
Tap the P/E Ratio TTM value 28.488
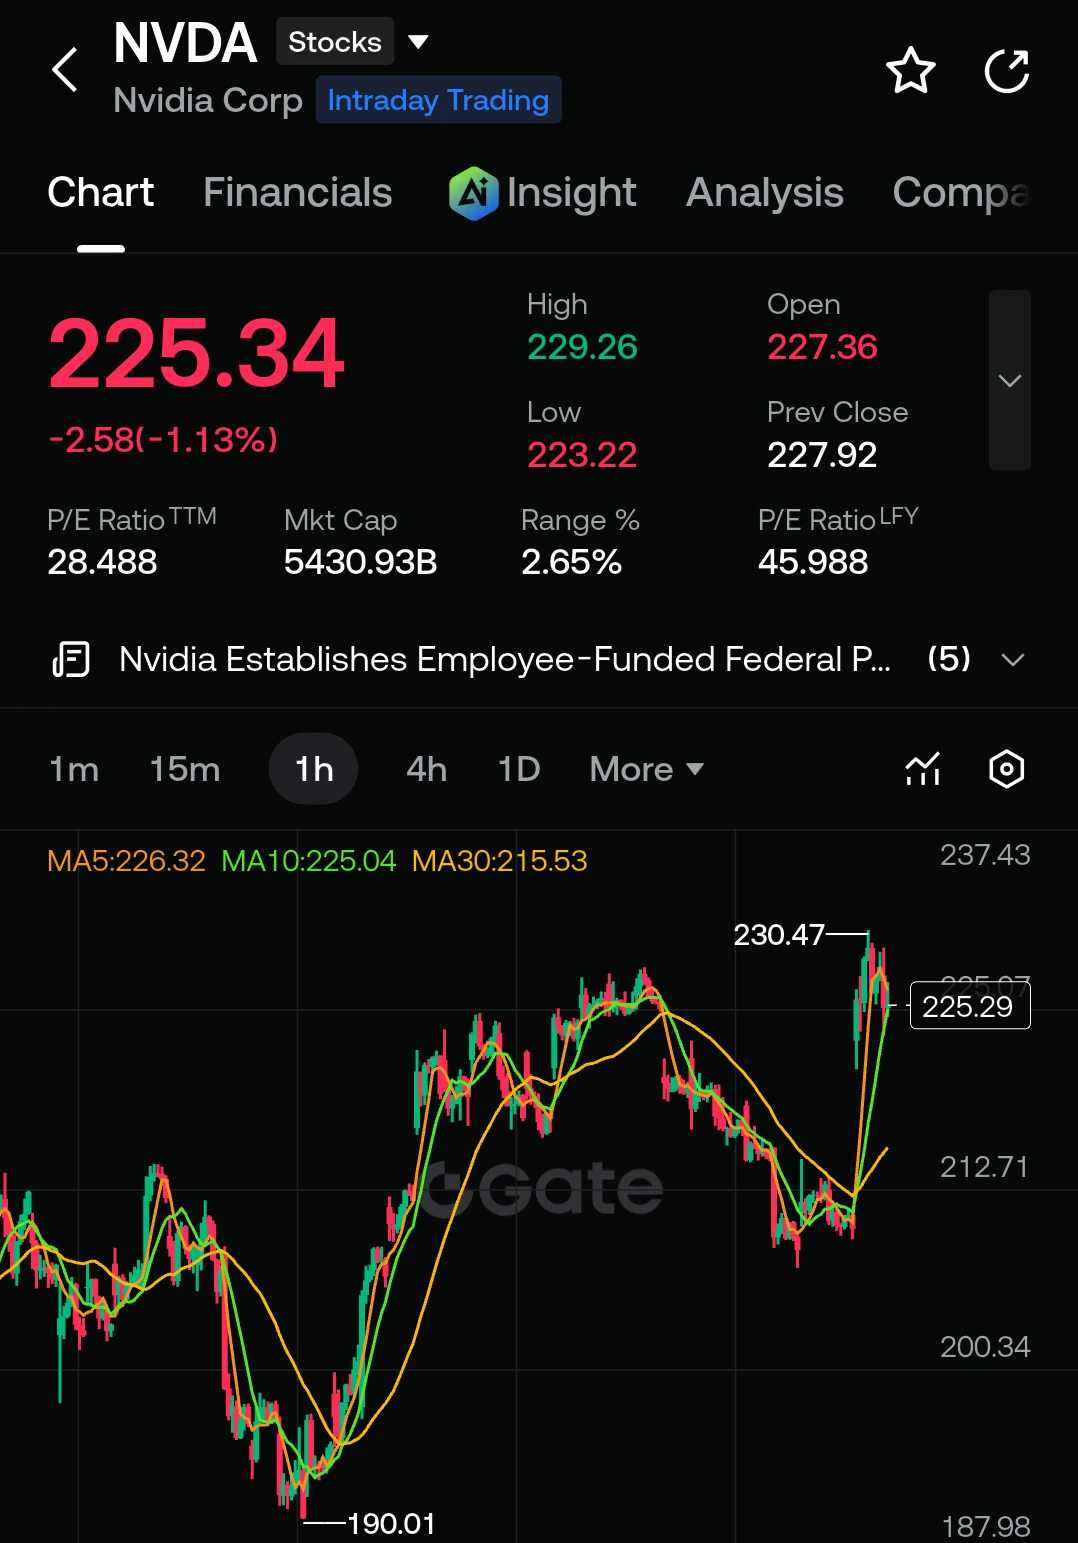(x=102, y=562)
